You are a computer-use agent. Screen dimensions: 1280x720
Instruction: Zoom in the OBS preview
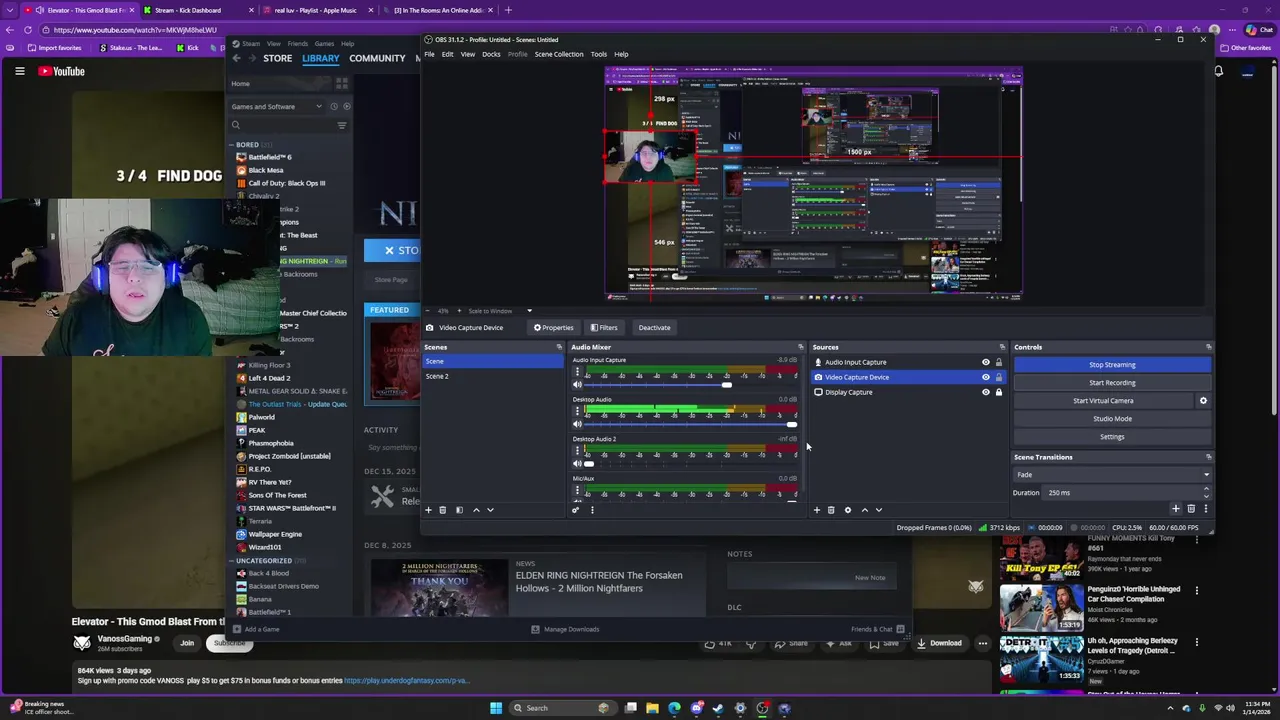(458, 311)
